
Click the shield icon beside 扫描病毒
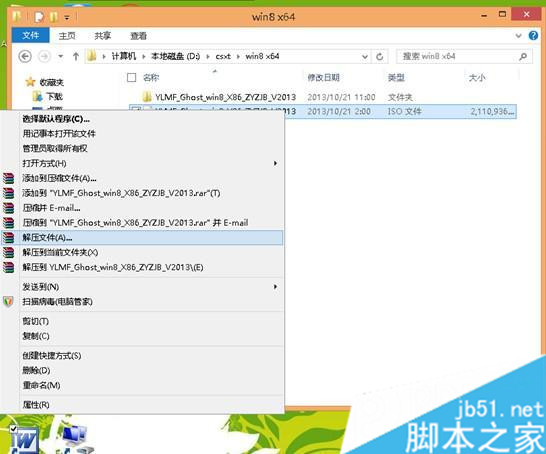point(8,302)
